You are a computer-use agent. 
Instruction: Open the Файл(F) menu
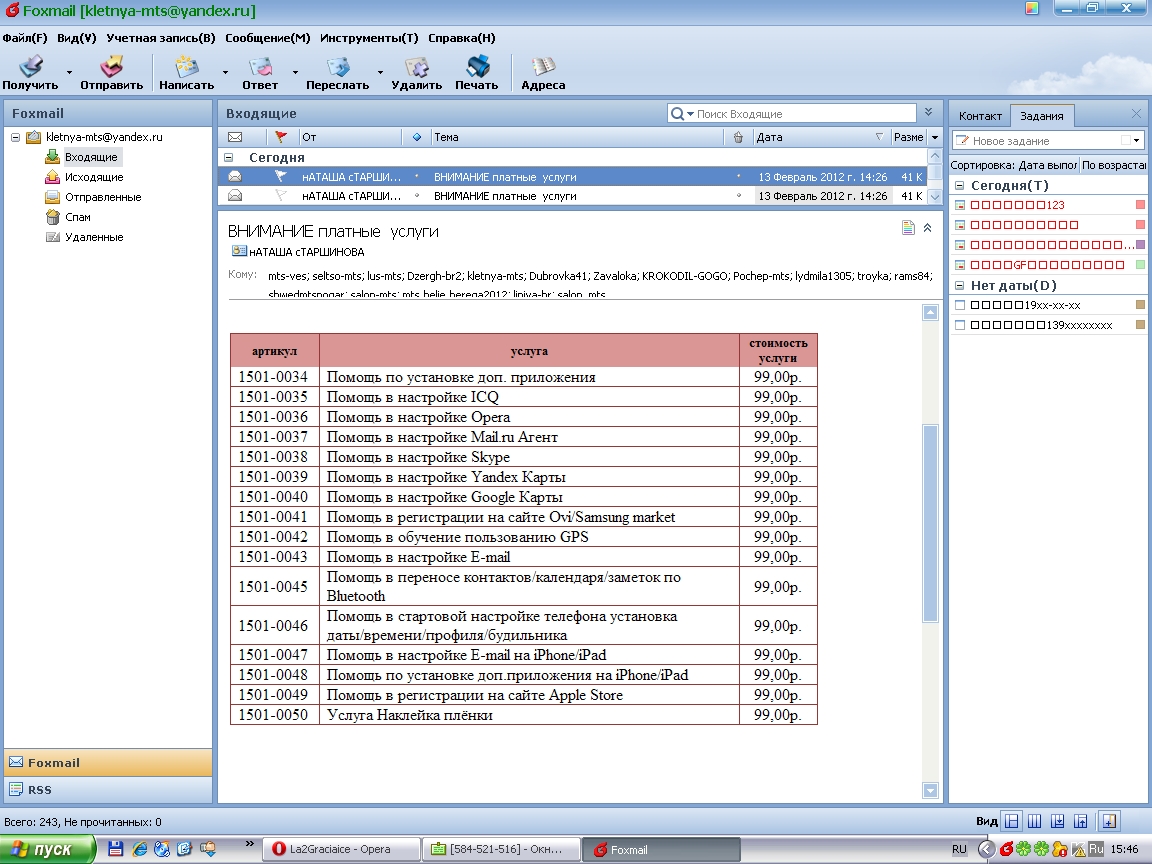click(x=25, y=38)
